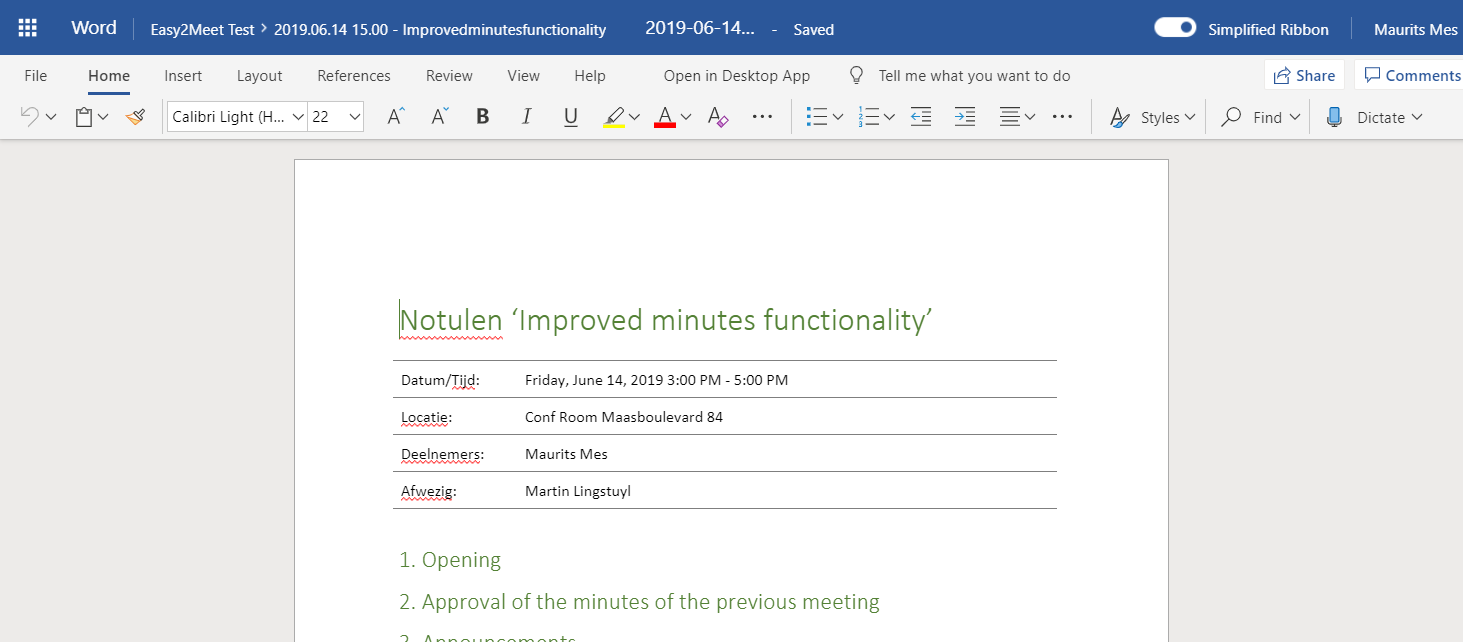
Task: Click the Bullets list icon
Action: tap(817, 117)
